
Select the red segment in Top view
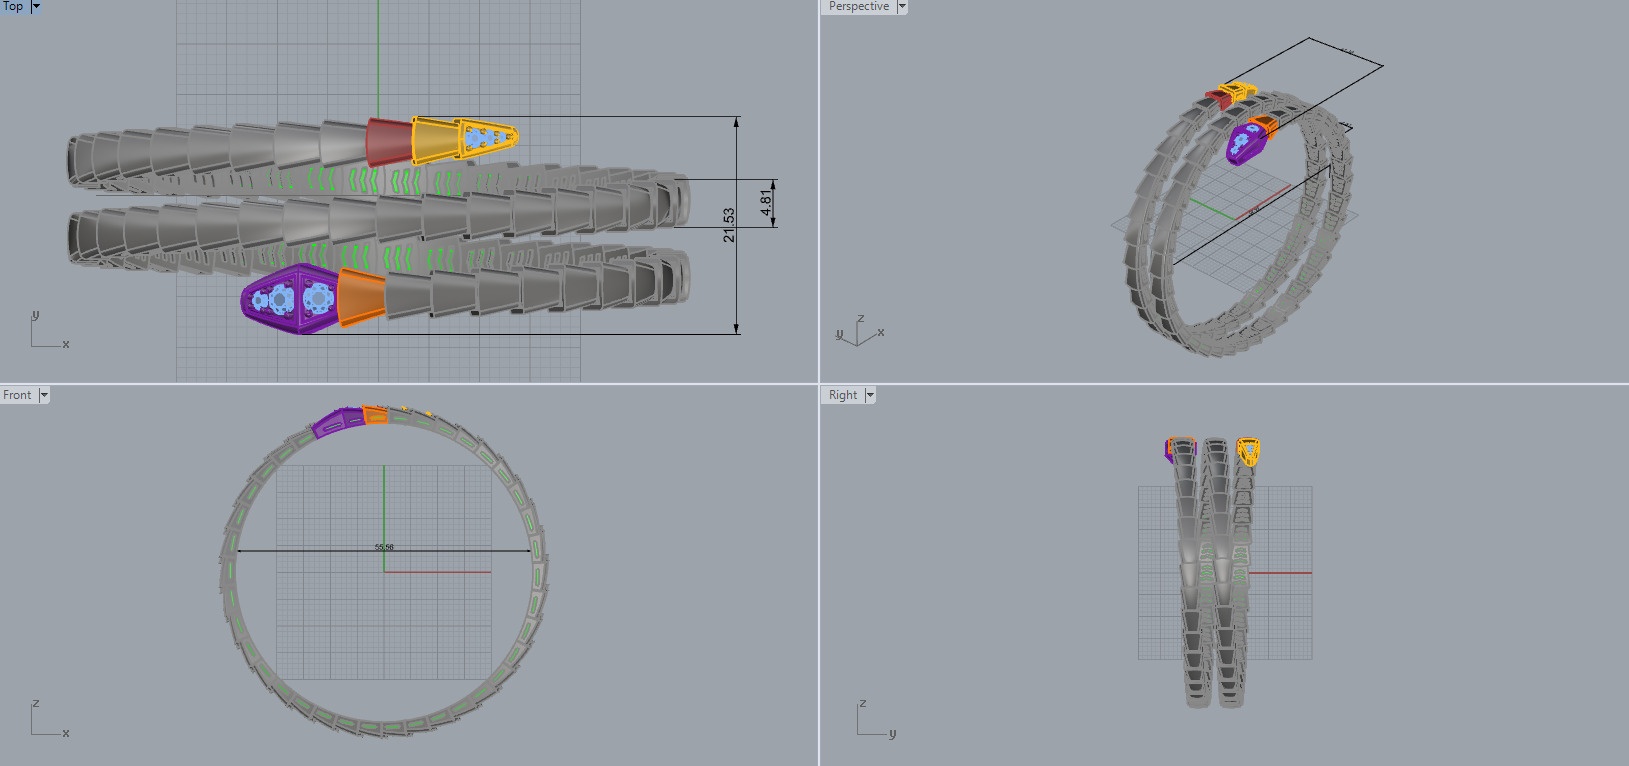coord(389,141)
